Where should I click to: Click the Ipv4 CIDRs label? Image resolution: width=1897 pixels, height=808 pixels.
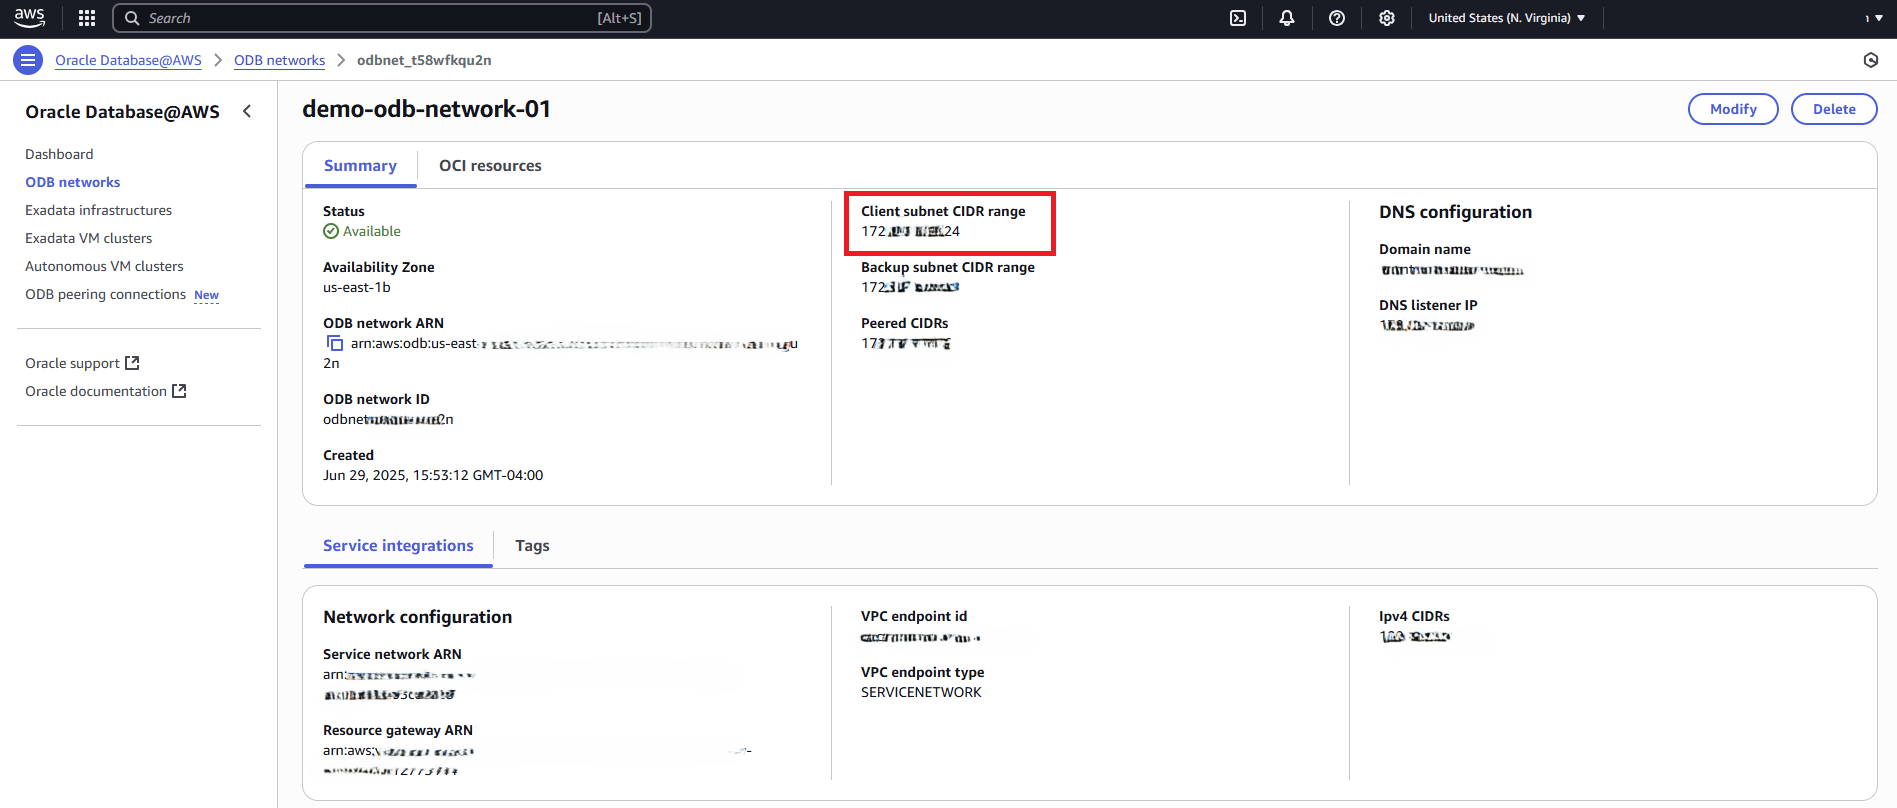coord(1414,616)
